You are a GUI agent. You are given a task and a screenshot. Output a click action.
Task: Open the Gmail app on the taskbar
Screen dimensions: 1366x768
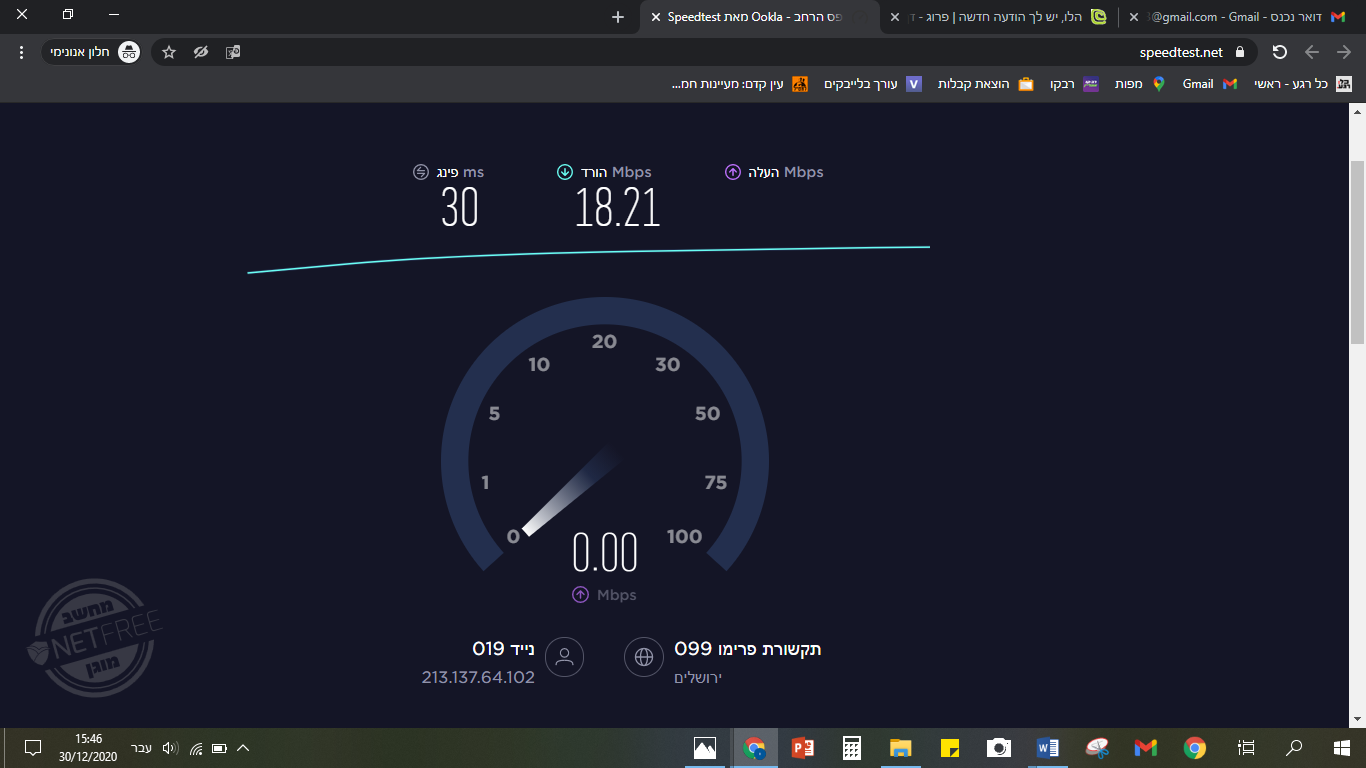[1146, 747]
